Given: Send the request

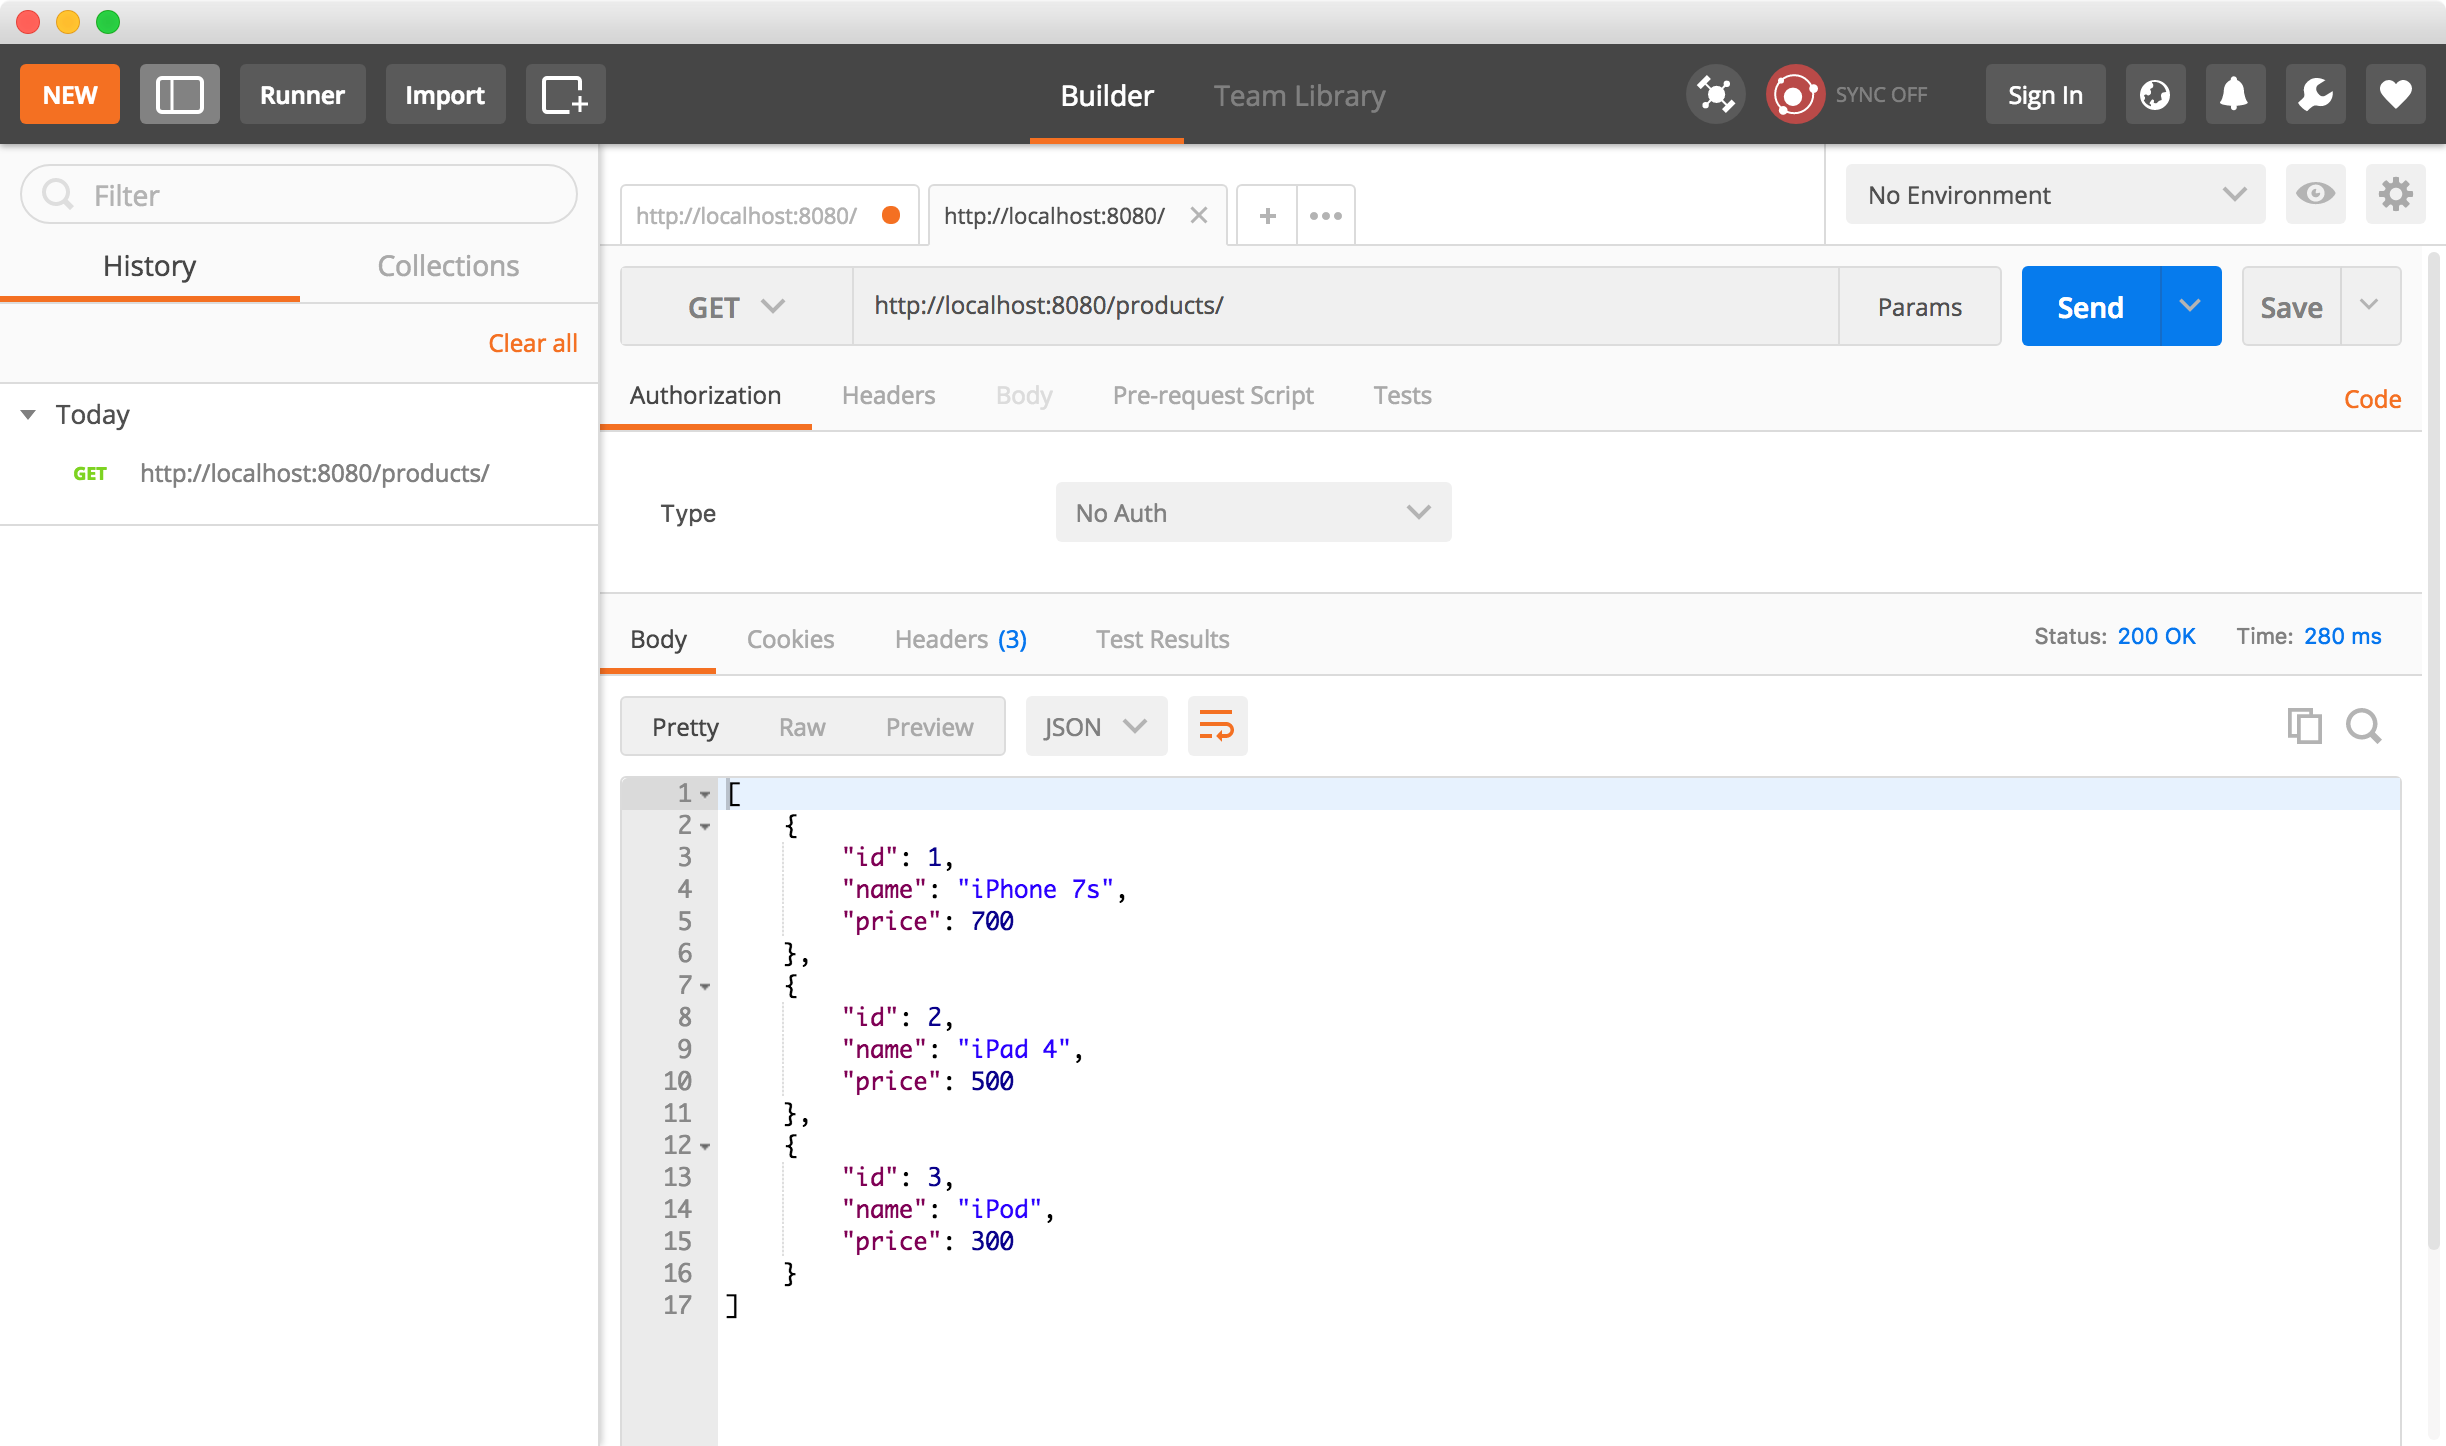Looking at the screenshot, I should 2090,306.
